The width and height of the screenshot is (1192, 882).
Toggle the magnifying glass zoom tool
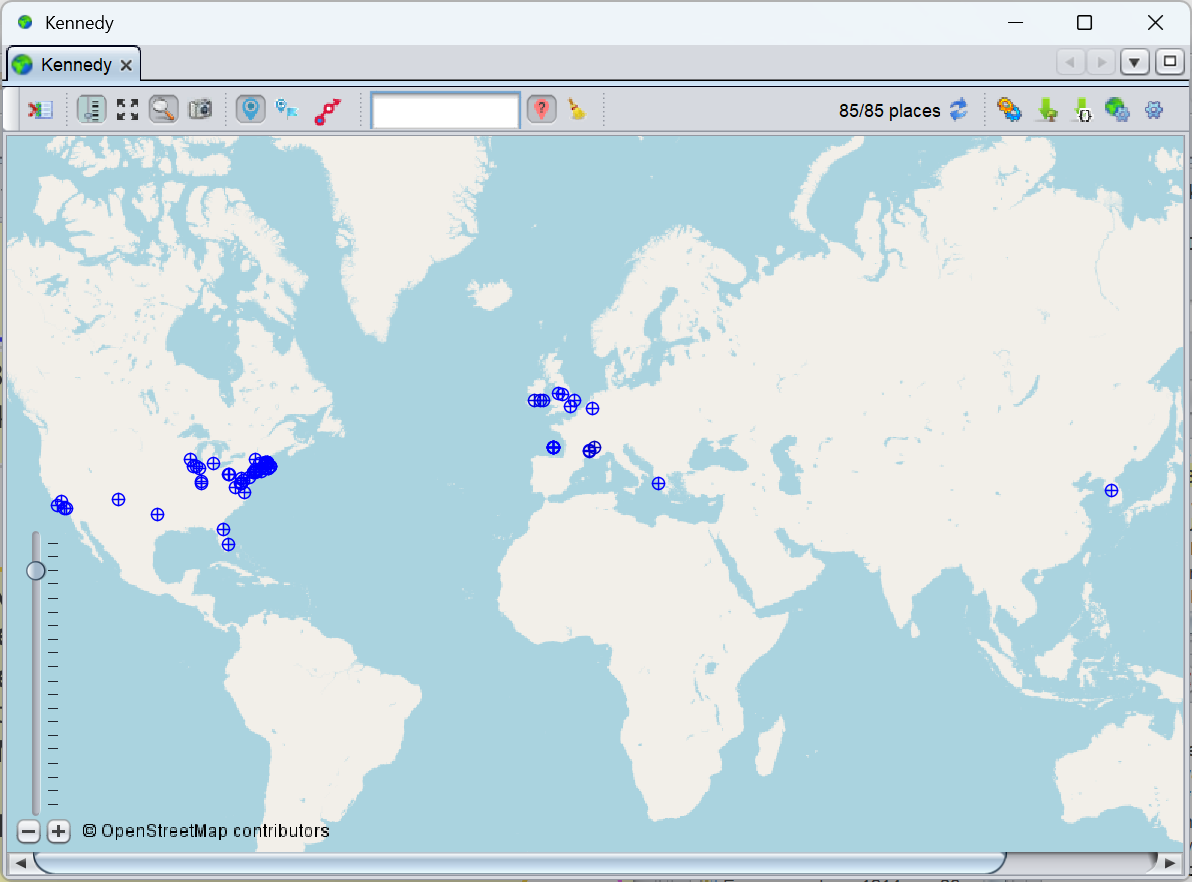coord(163,110)
